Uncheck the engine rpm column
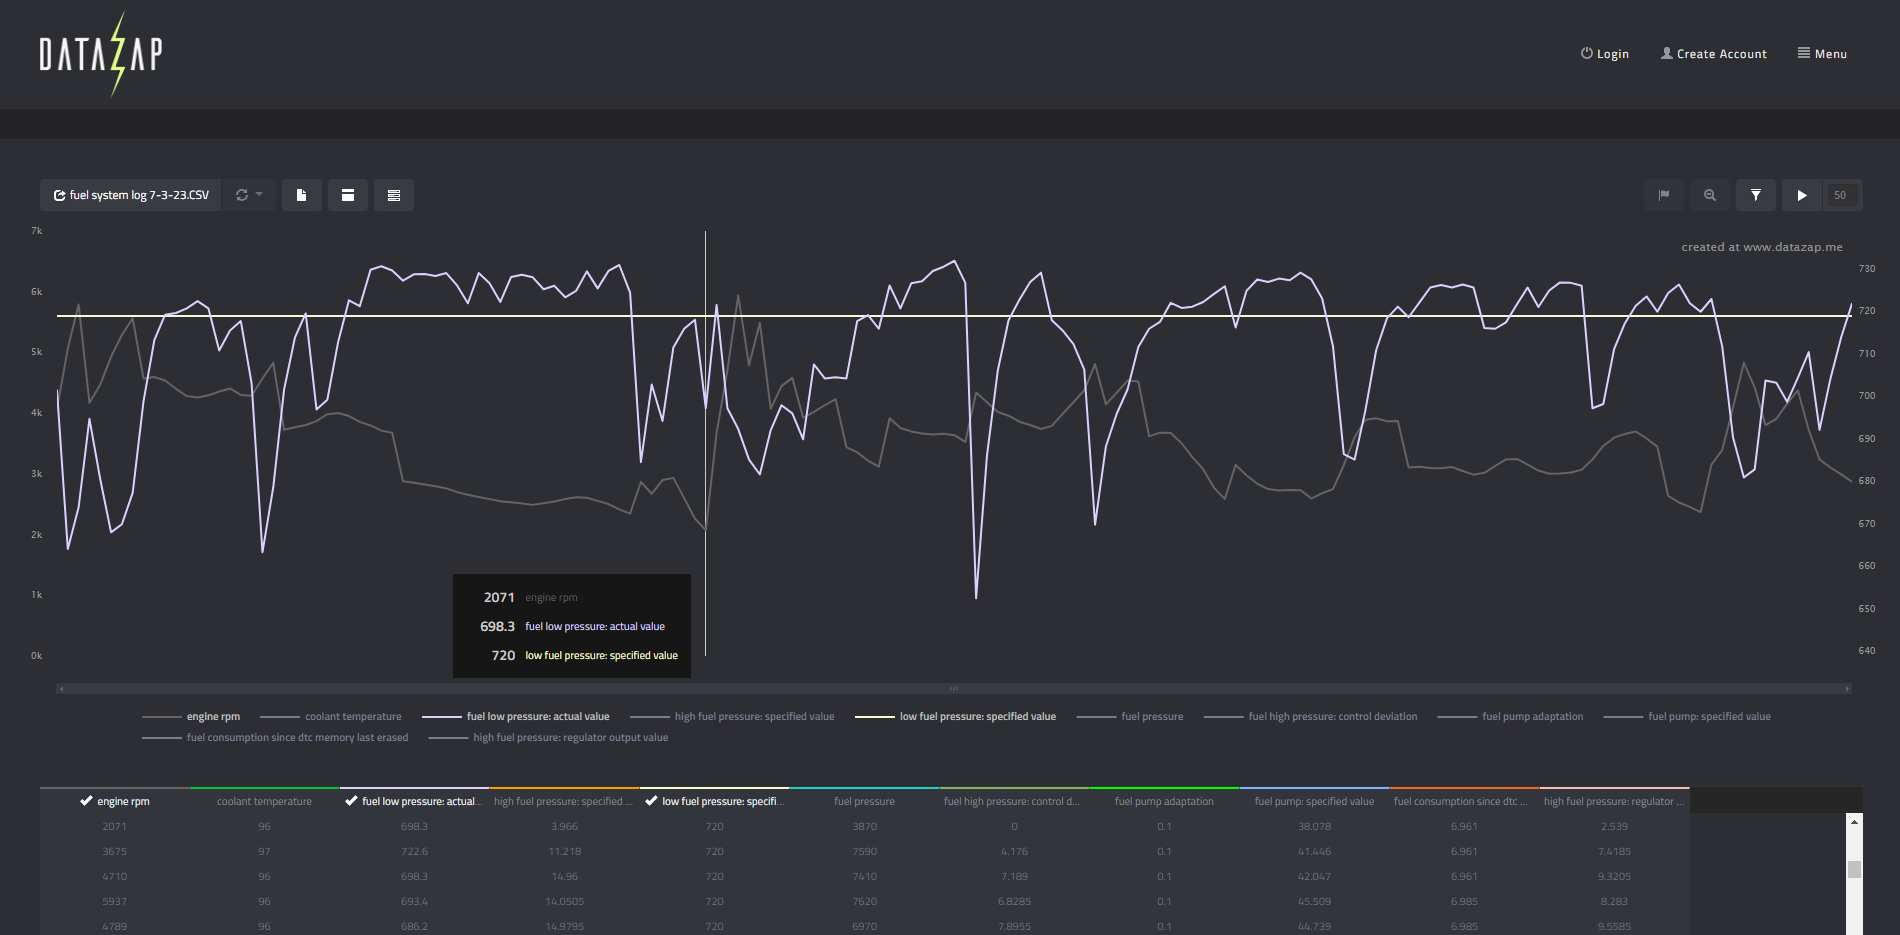 (x=87, y=801)
